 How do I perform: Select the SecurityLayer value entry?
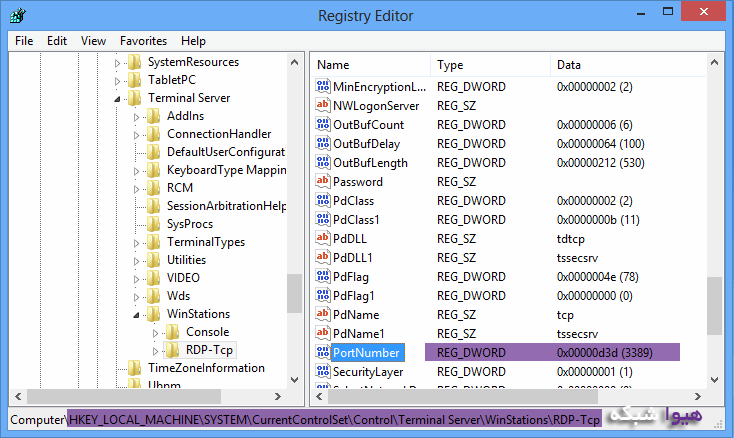click(366, 372)
